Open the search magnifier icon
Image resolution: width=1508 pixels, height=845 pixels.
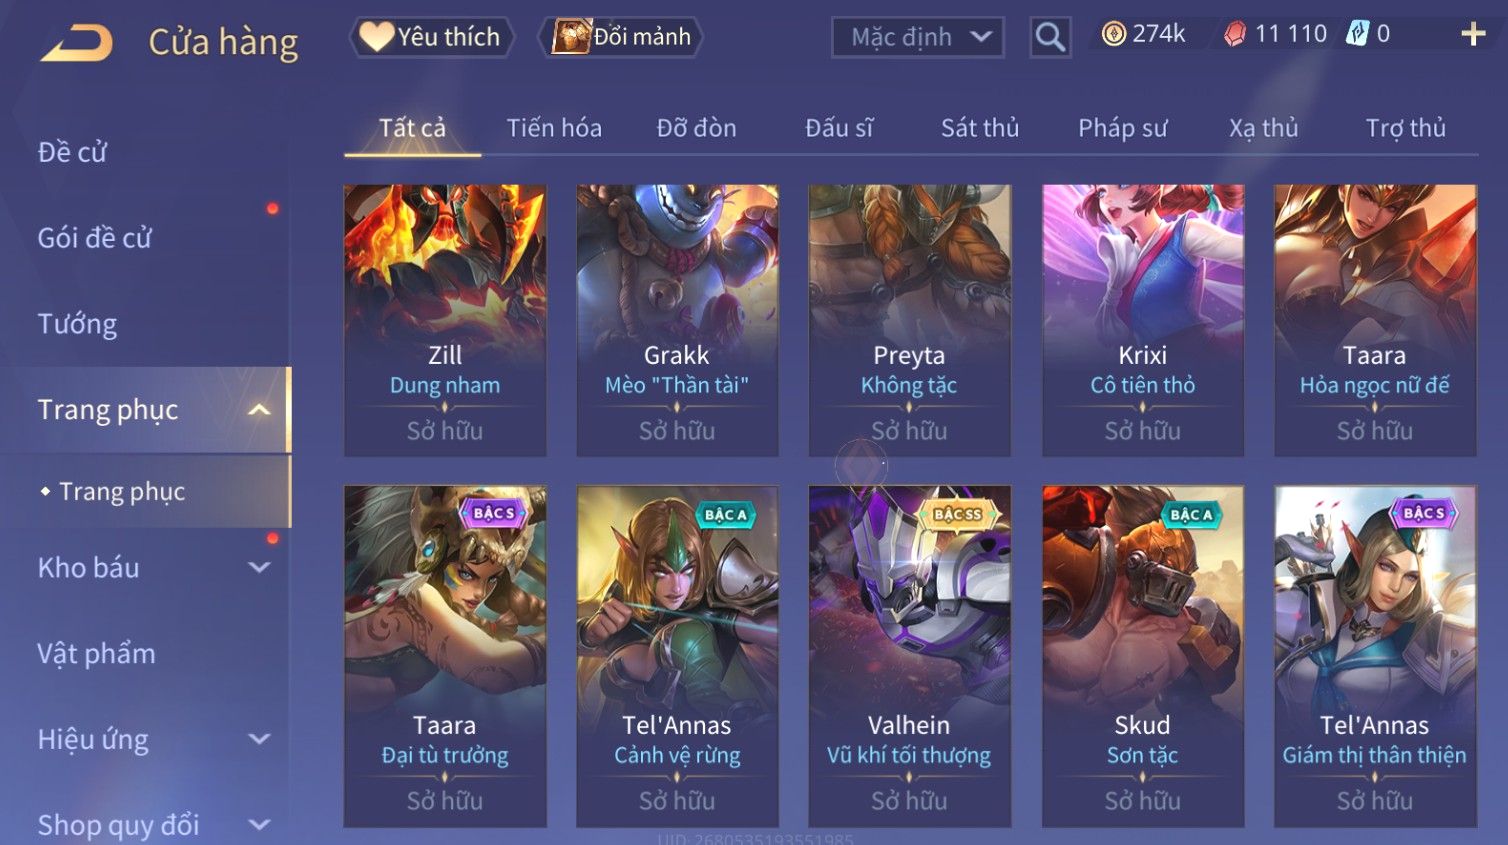click(1050, 37)
